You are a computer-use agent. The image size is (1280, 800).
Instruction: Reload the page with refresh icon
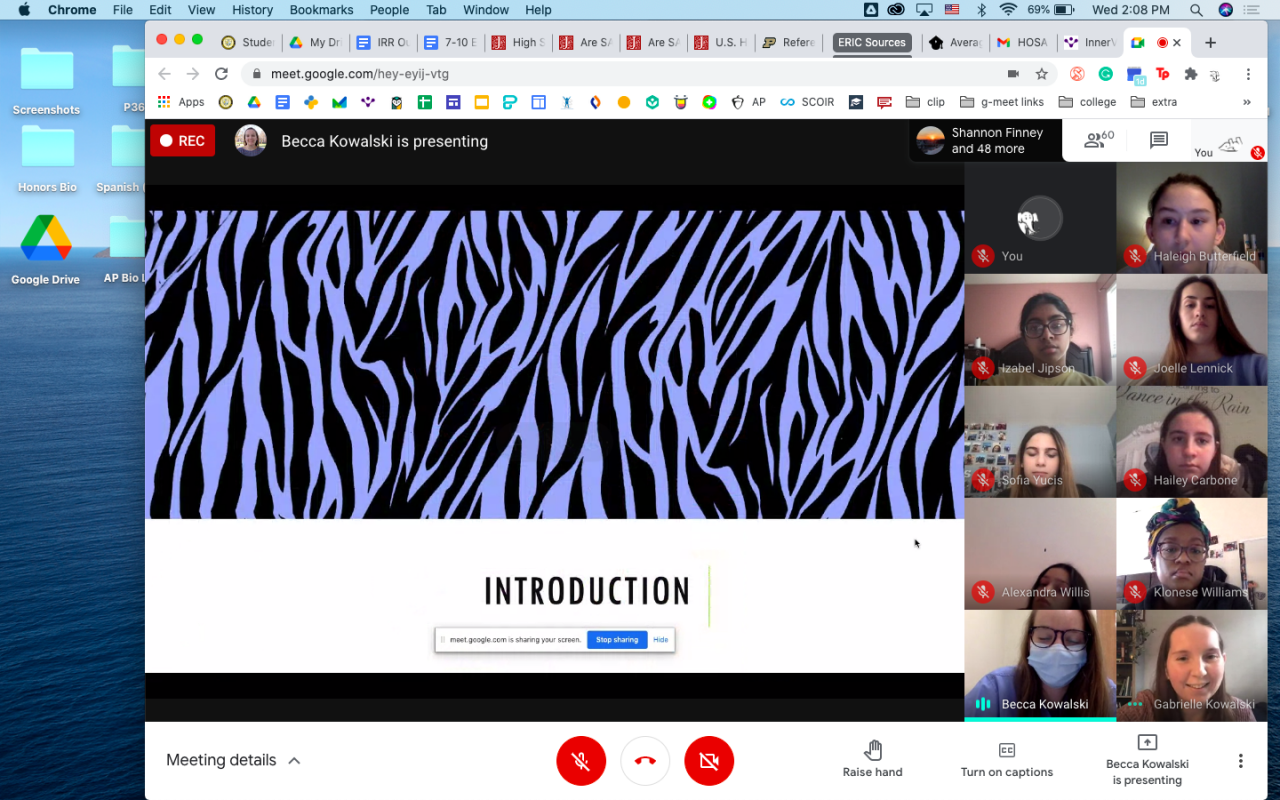[x=221, y=74]
